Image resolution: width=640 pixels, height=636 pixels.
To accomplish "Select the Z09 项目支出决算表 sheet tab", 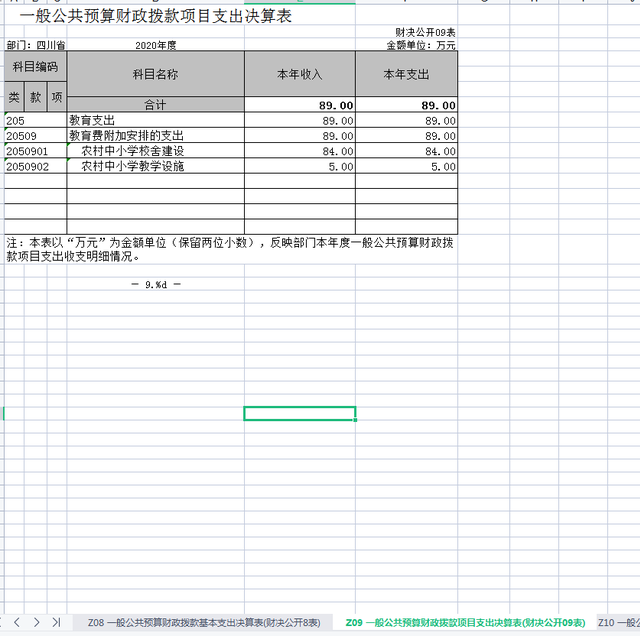I will tap(465, 622).
